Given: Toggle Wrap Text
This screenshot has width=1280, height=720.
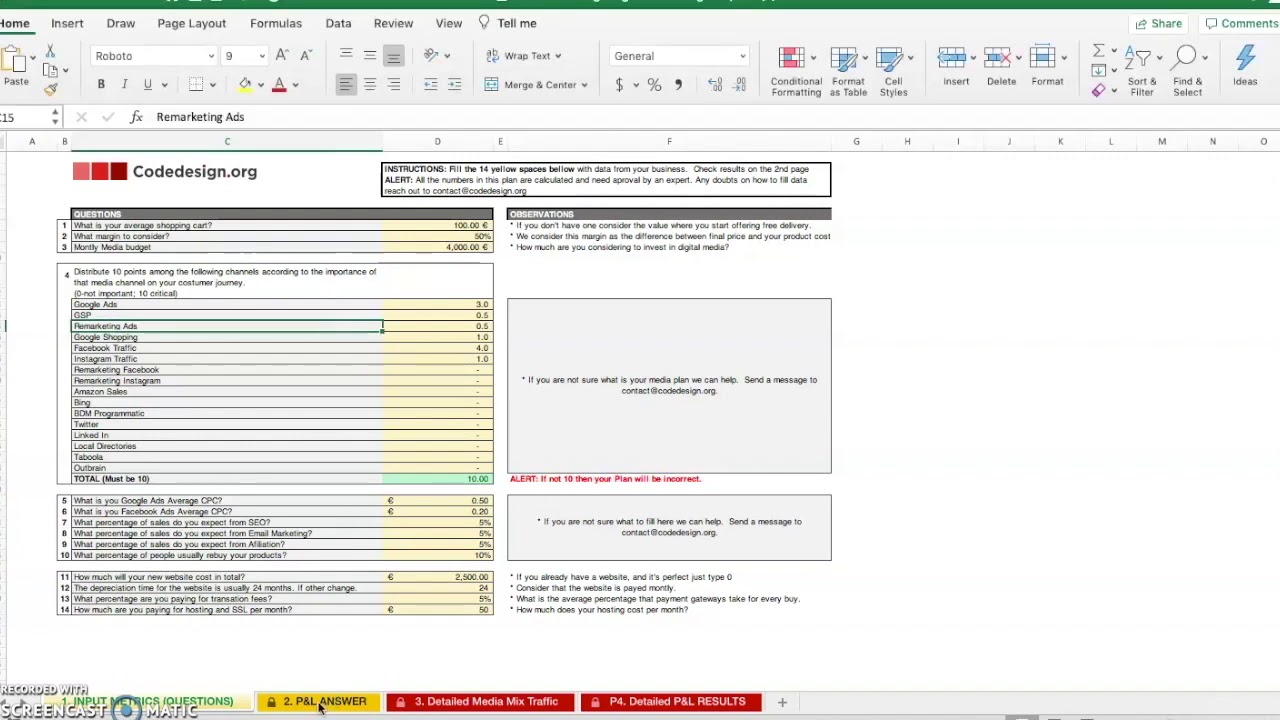Looking at the screenshot, I should [523, 56].
